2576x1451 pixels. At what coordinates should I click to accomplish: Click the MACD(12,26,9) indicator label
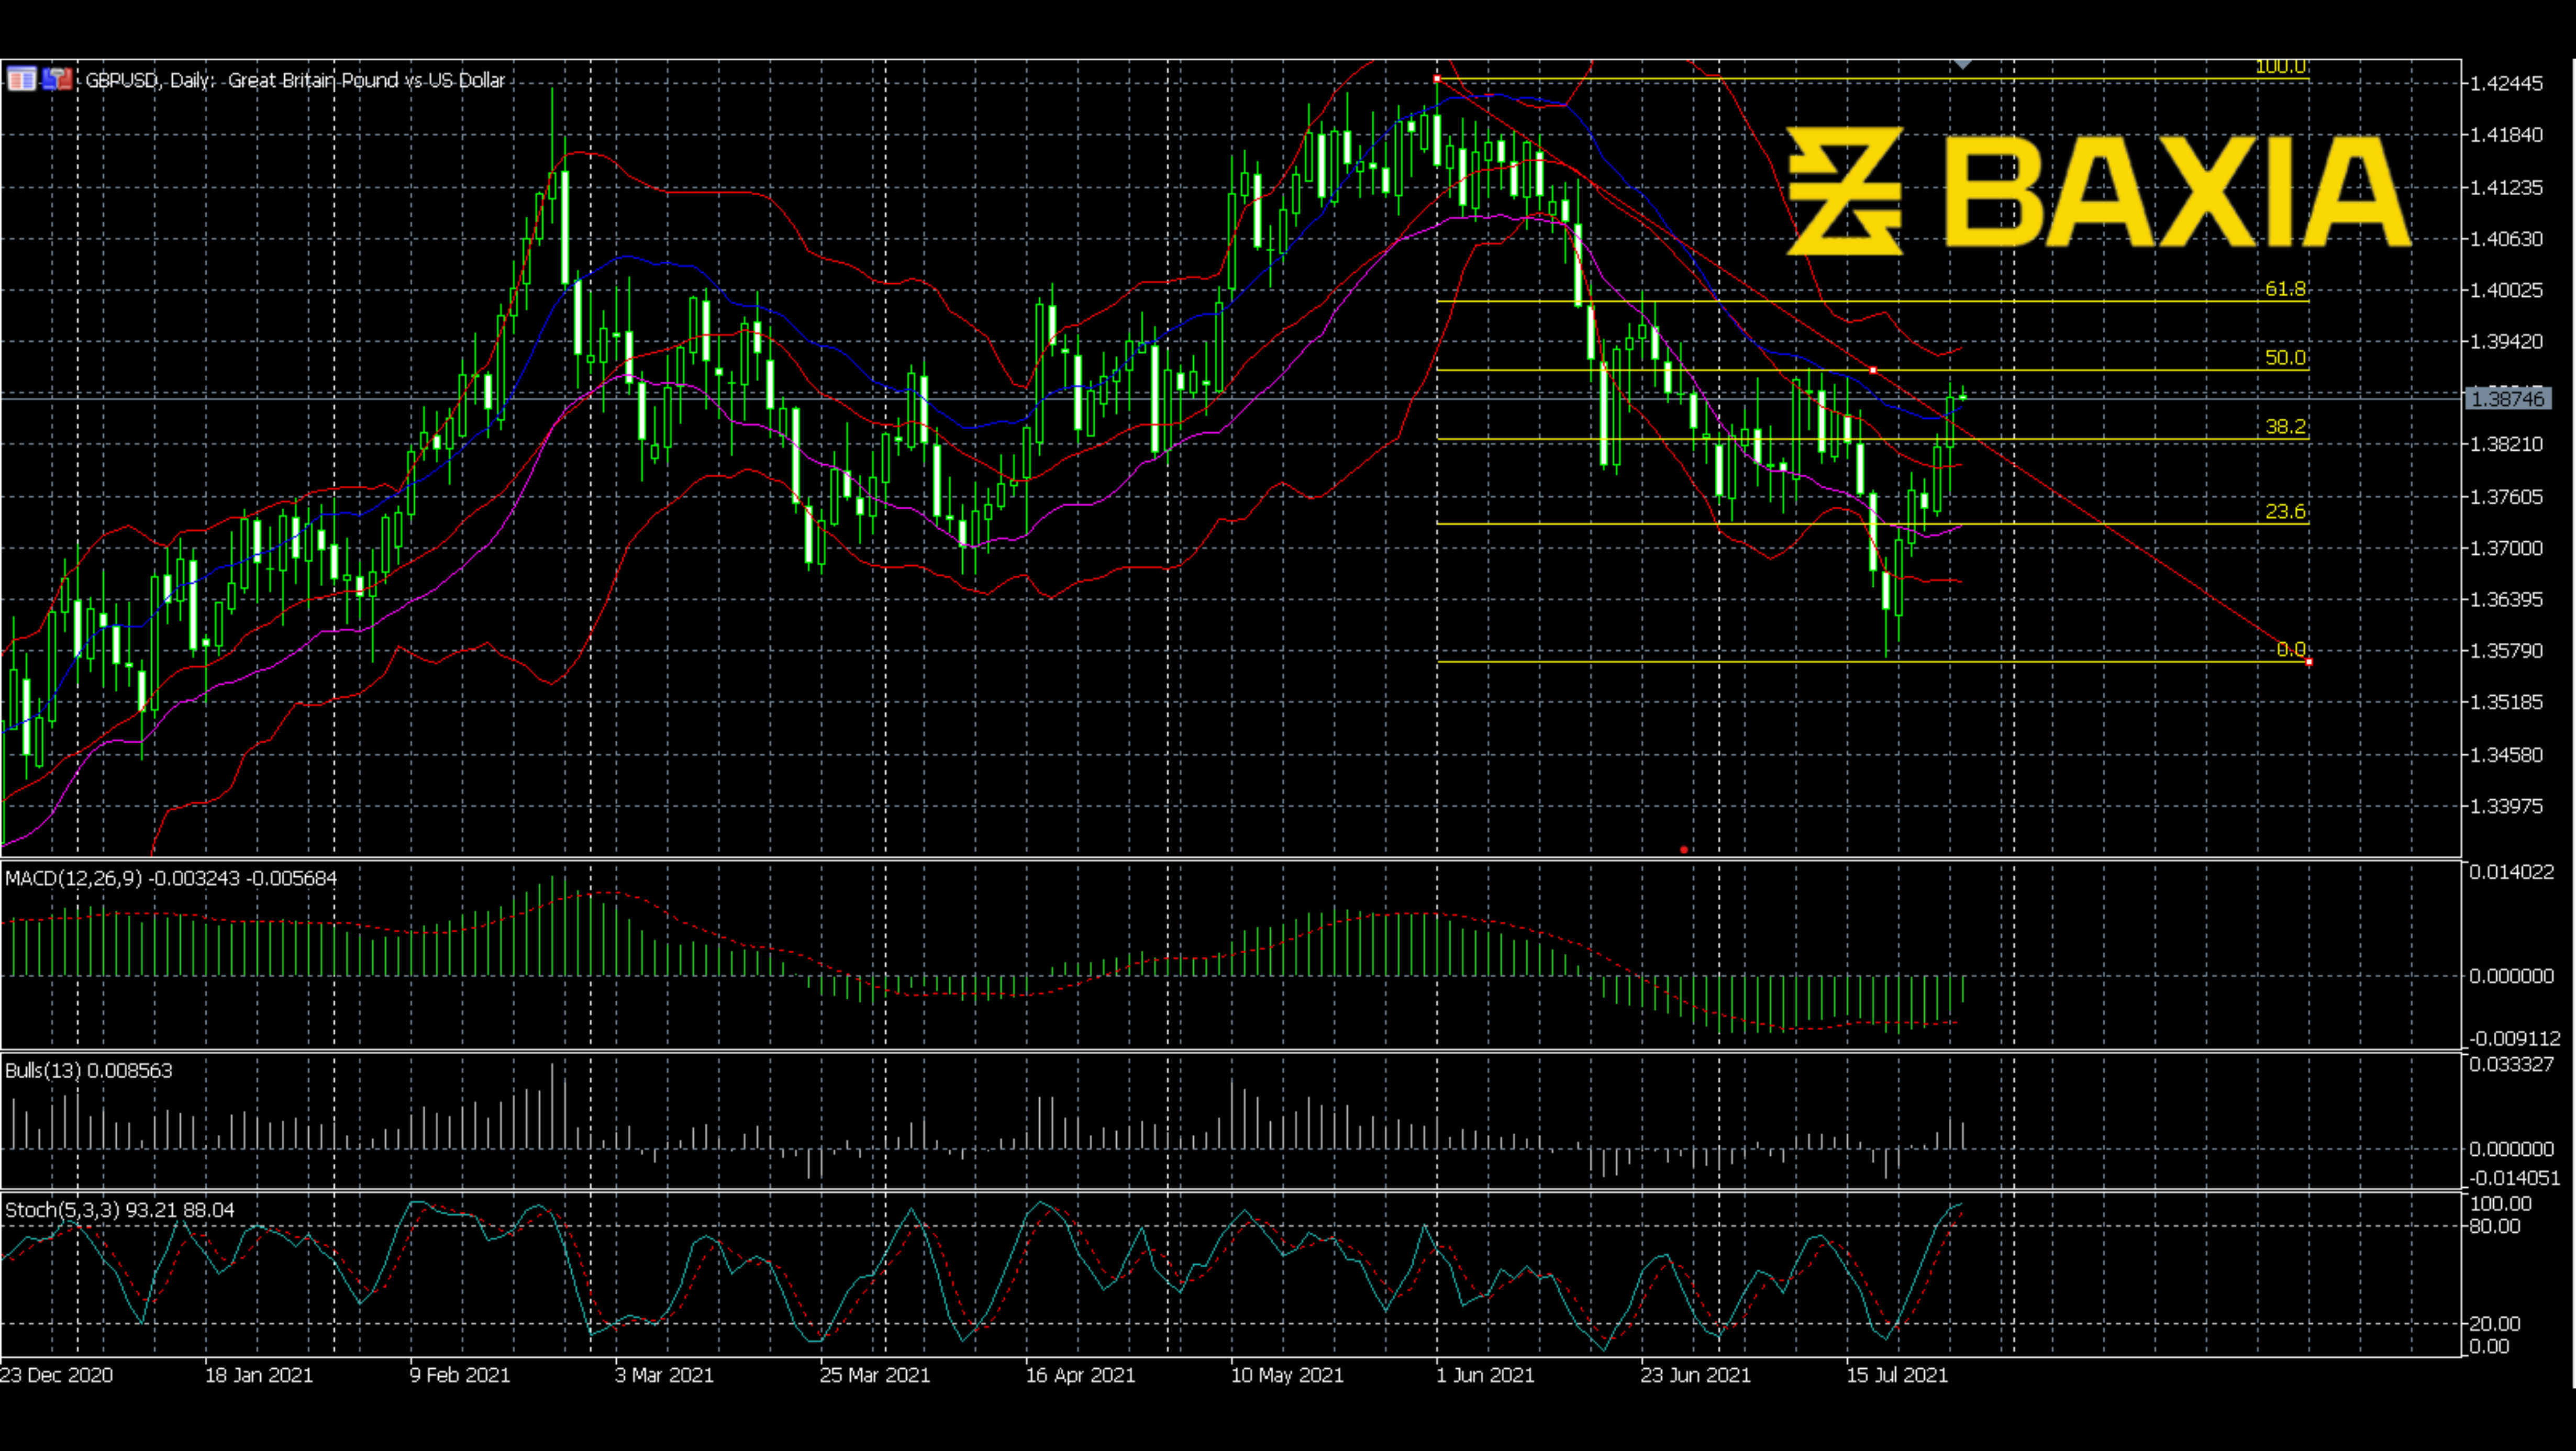tap(171, 878)
